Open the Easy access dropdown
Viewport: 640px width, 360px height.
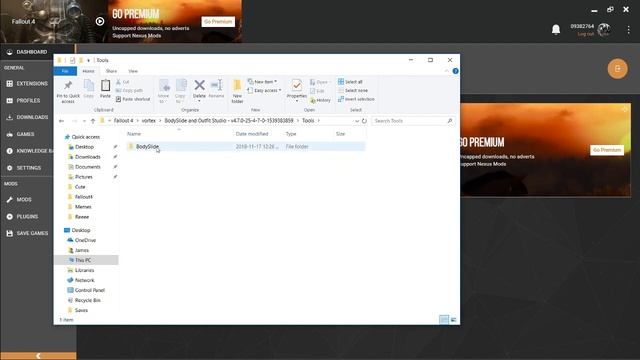point(264,91)
